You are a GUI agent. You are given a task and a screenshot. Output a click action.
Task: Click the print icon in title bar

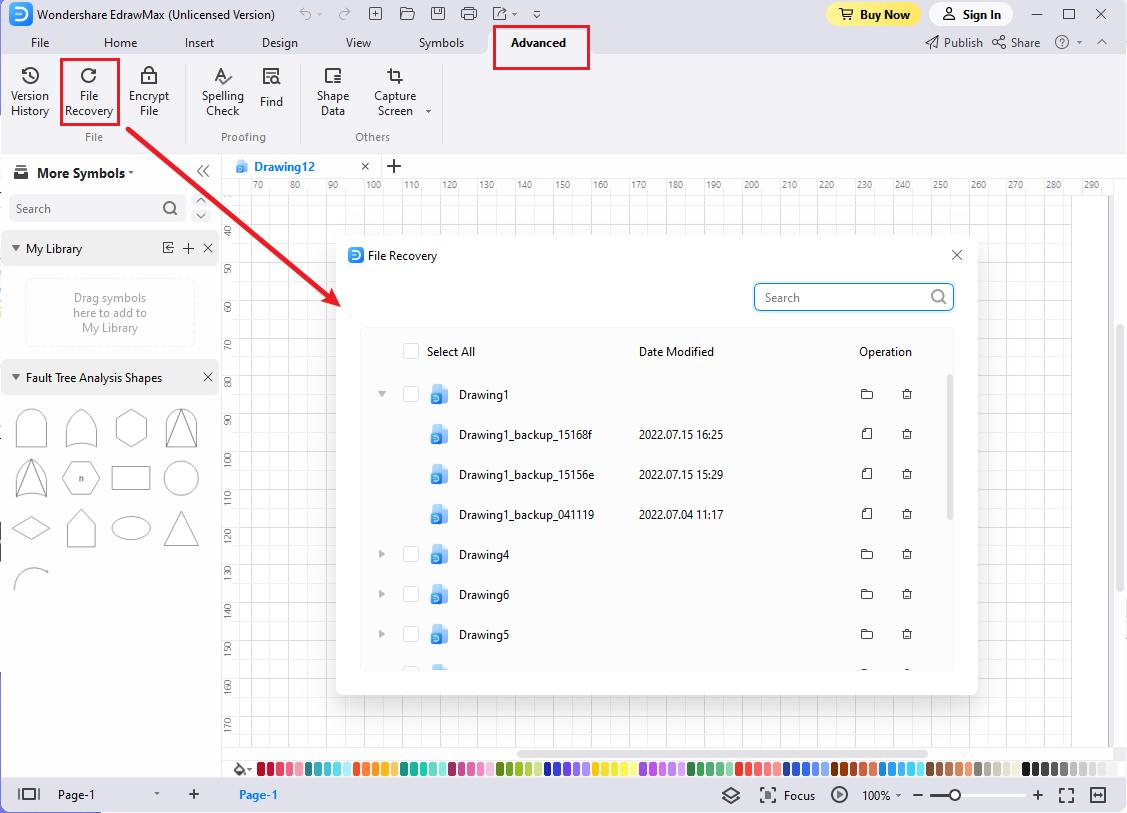(469, 14)
